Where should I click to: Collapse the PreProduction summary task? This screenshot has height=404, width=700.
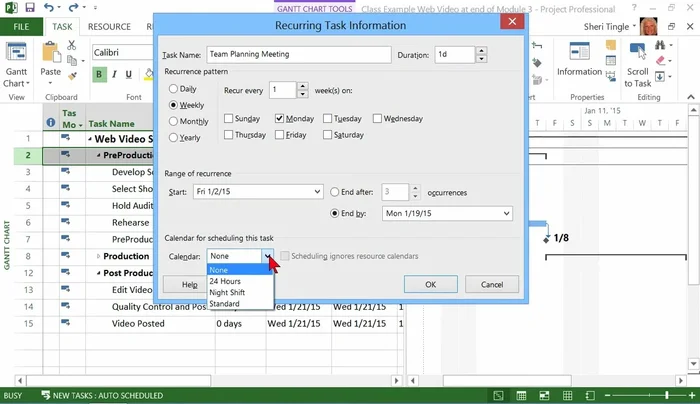coord(99,155)
